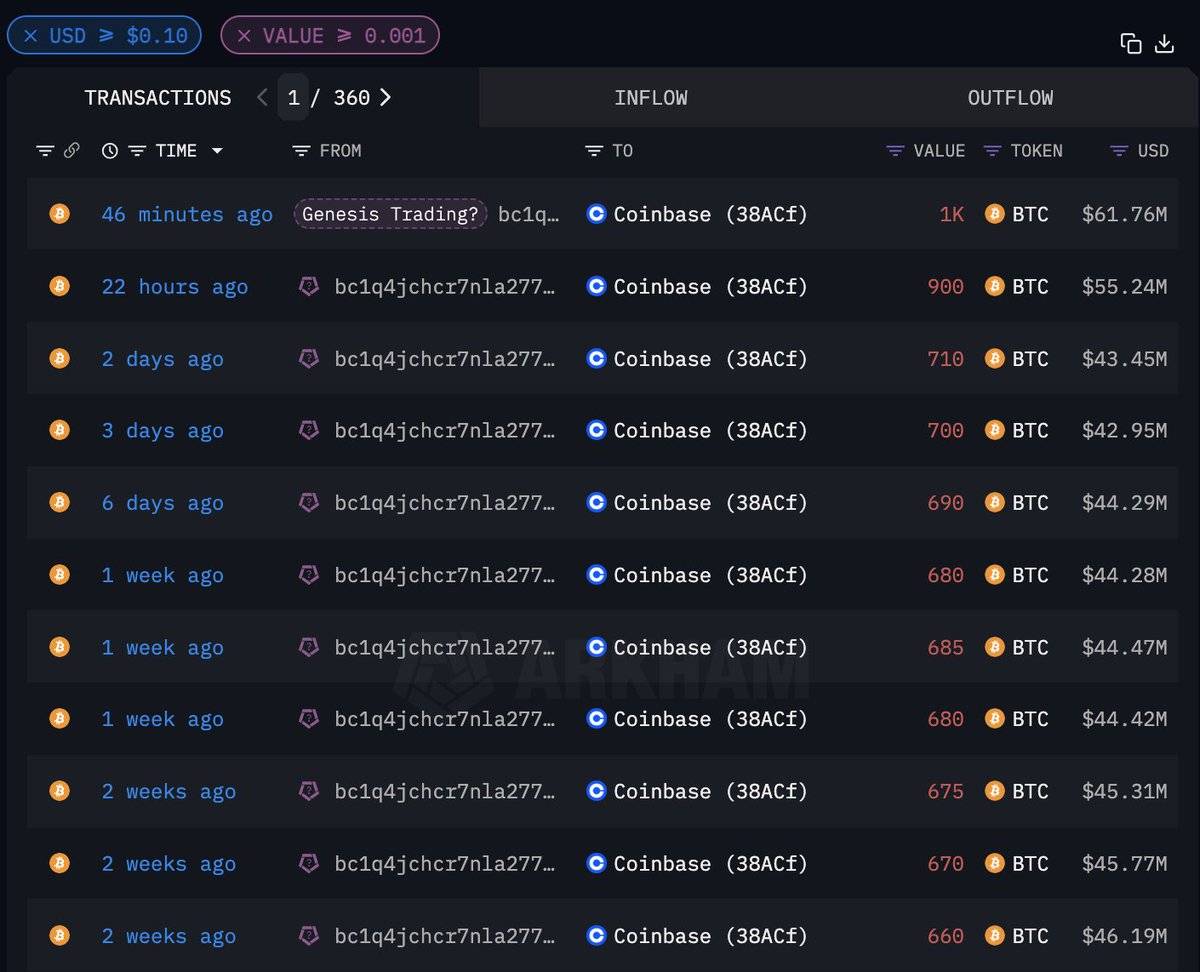Go to the next transactions page
Viewport: 1200px width, 972px height.
(x=386, y=97)
